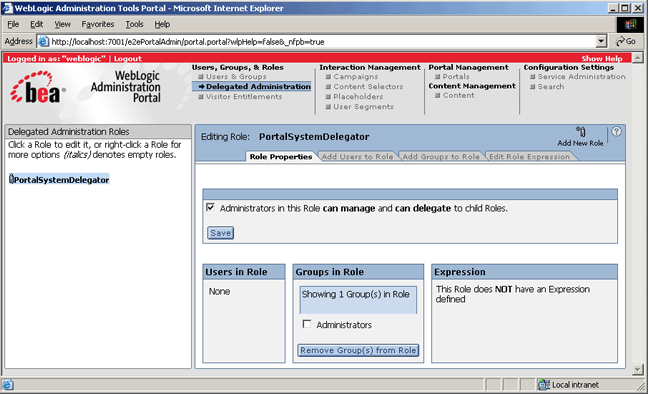Click the 'None' text in Users in Role
The image size is (648, 394).
[219, 291]
